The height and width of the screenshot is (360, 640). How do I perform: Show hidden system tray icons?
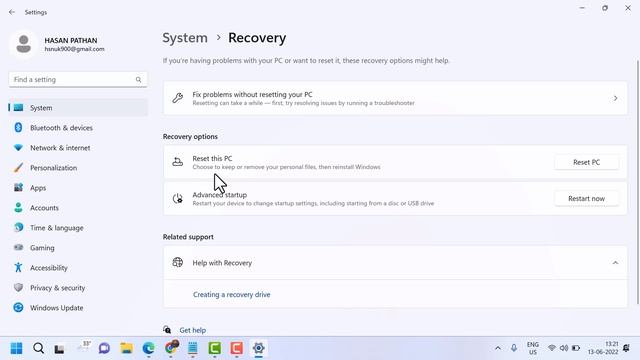[498, 348]
